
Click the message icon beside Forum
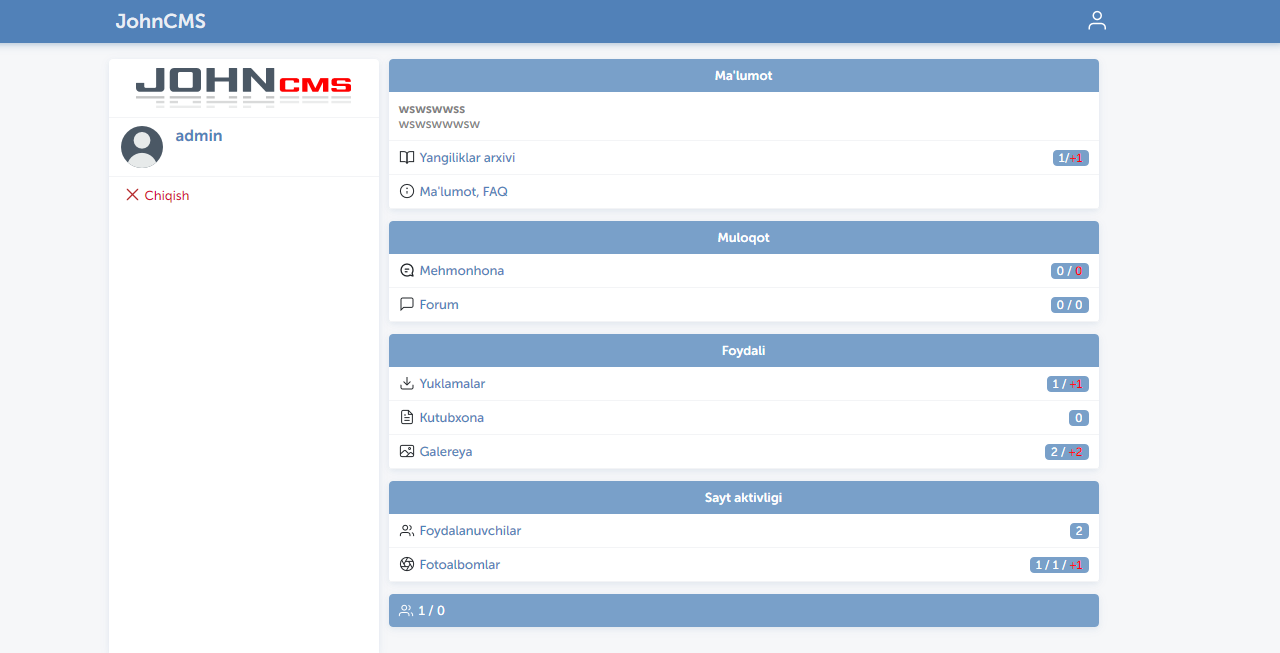[x=407, y=304]
